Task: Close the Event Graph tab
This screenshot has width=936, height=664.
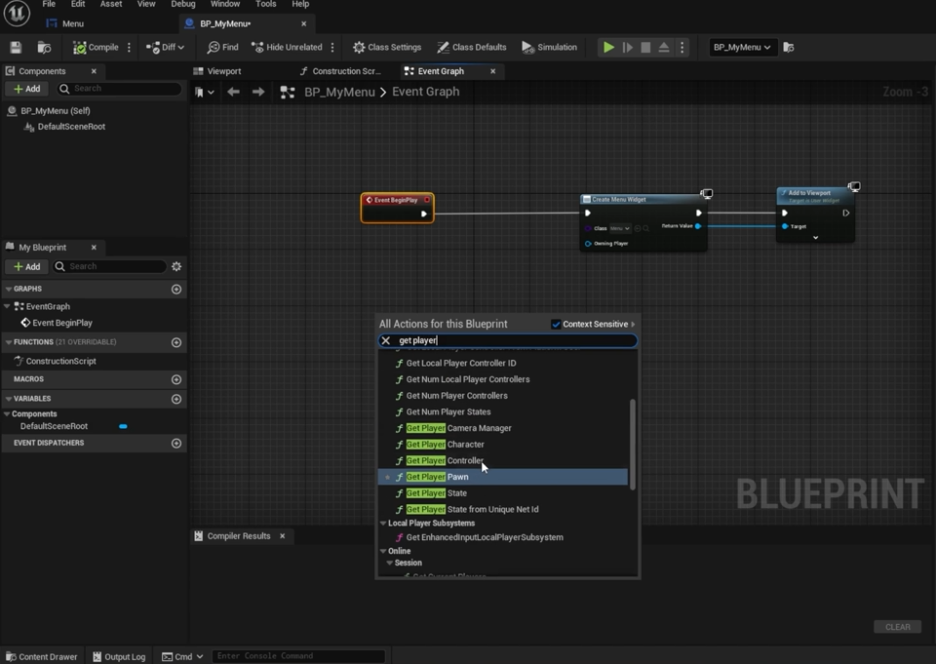Action: pyautogui.click(x=492, y=71)
